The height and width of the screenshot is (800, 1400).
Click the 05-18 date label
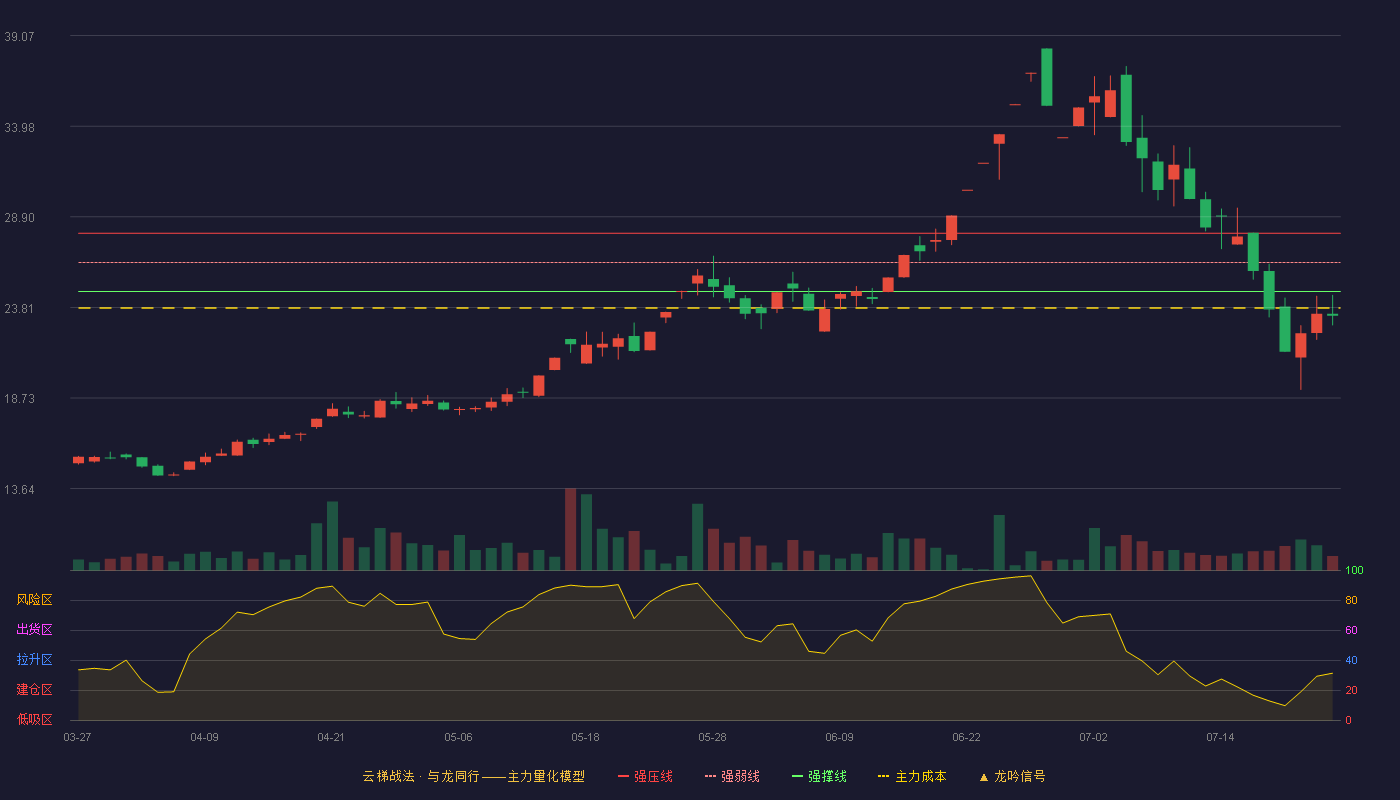pyautogui.click(x=585, y=737)
